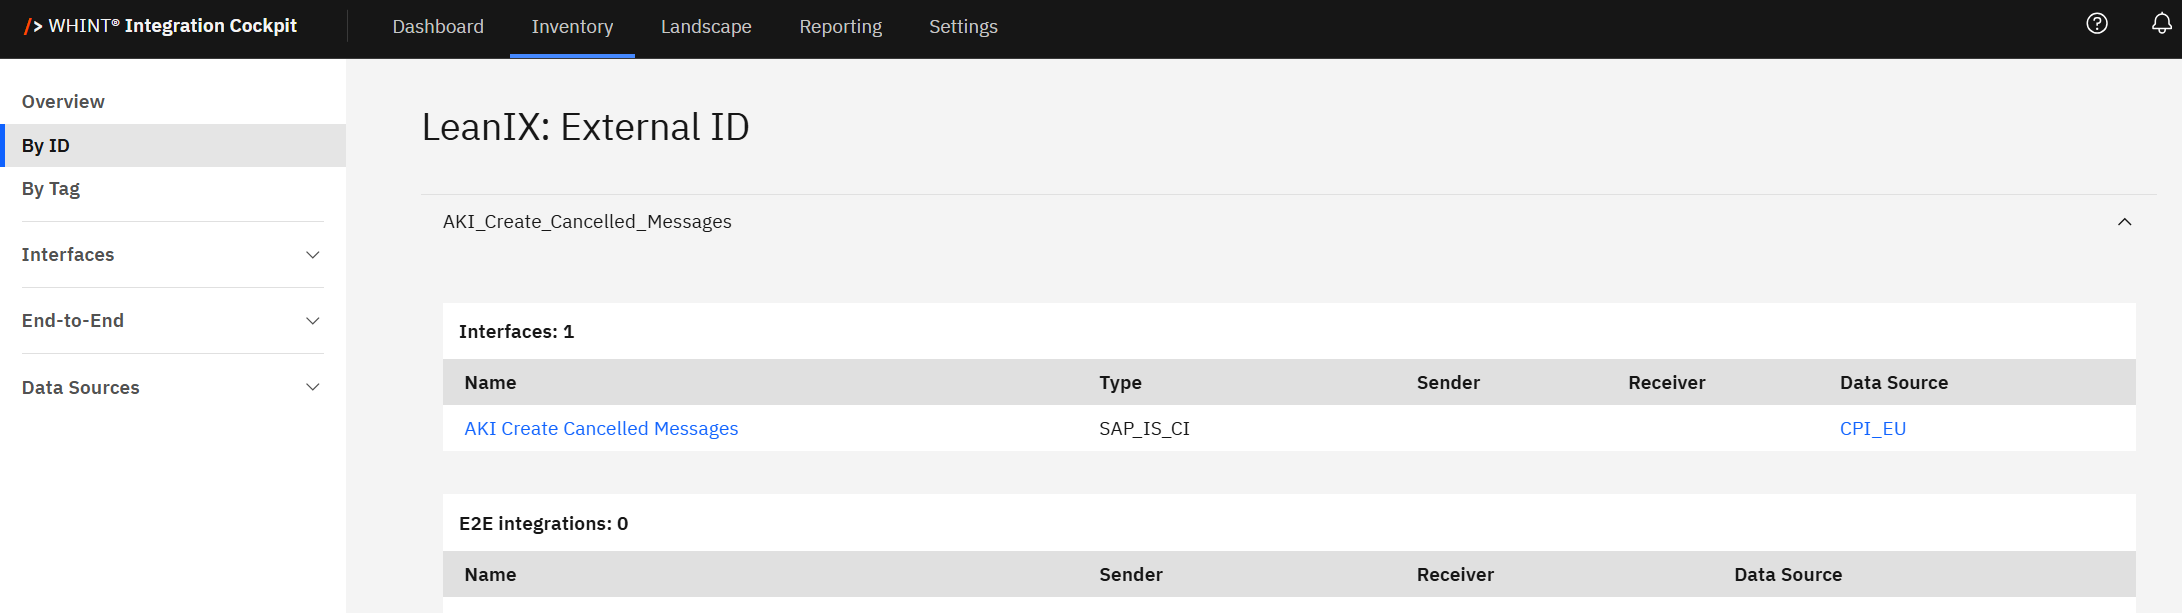2182x613 pixels.
Task: Select By Tag in the sidebar
Action: point(51,189)
